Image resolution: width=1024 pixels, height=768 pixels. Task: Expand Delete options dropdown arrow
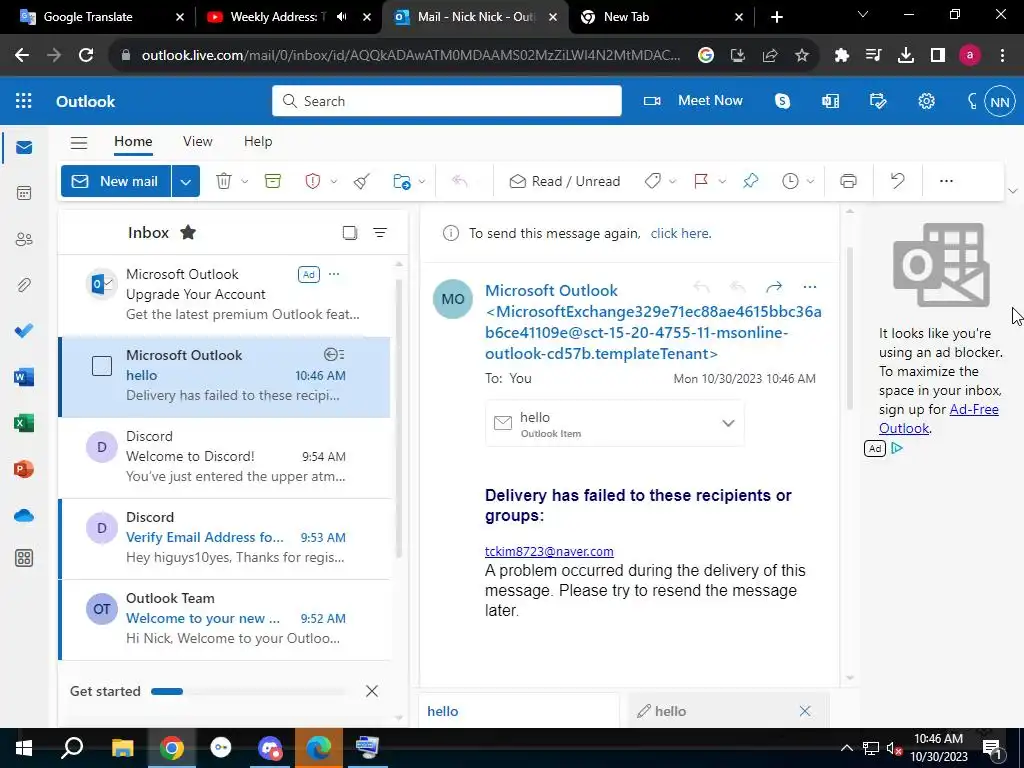tap(245, 181)
